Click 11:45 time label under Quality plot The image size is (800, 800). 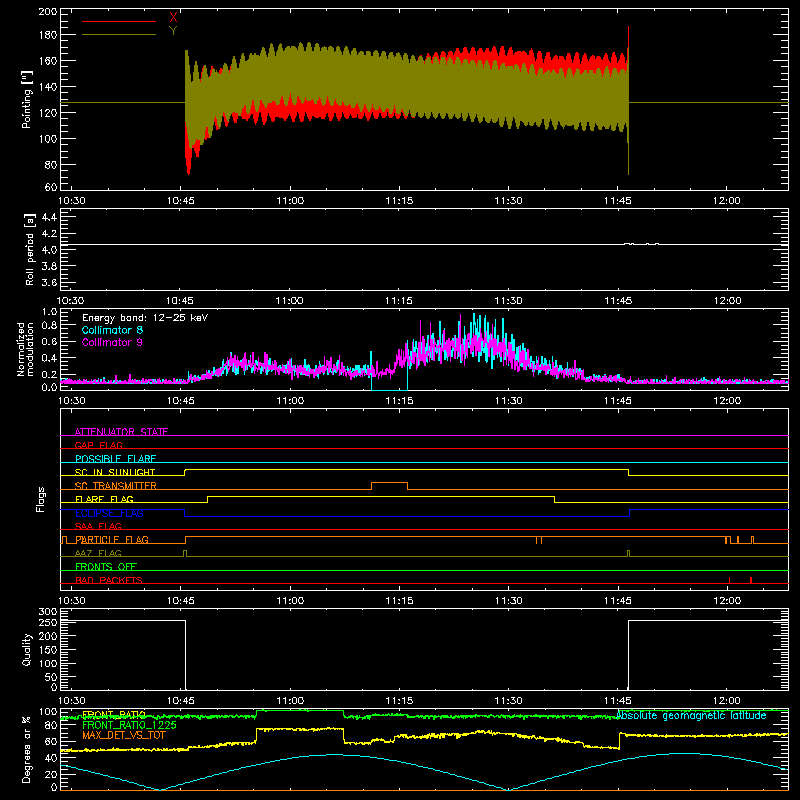pyautogui.click(x=617, y=701)
